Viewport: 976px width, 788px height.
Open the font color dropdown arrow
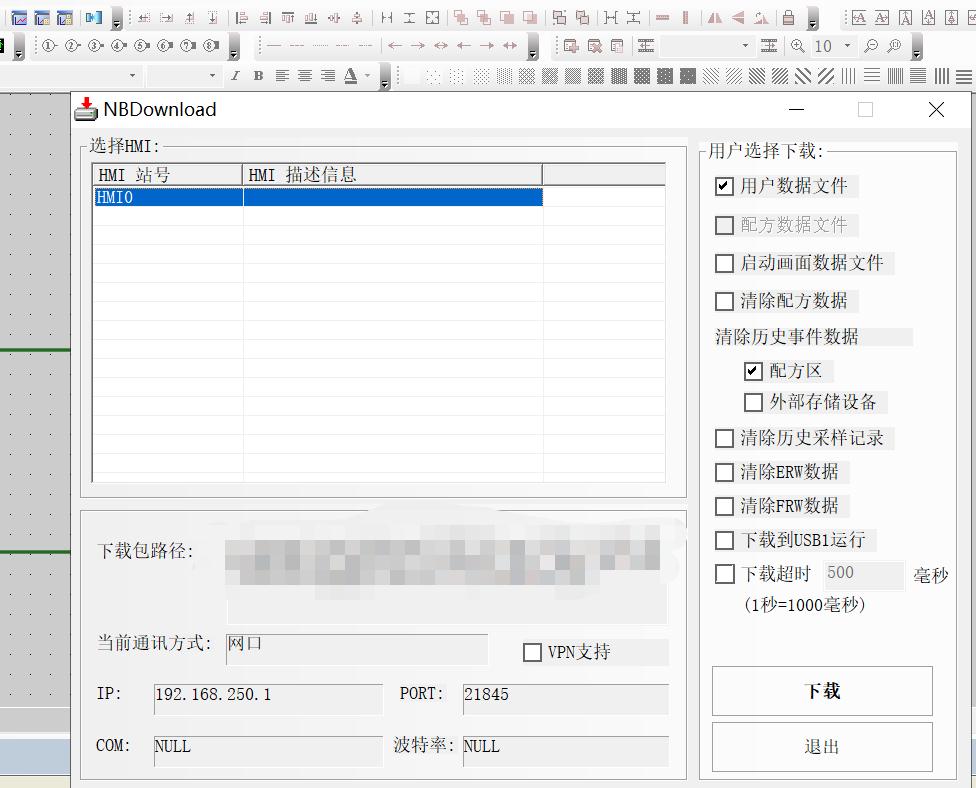coord(367,76)
